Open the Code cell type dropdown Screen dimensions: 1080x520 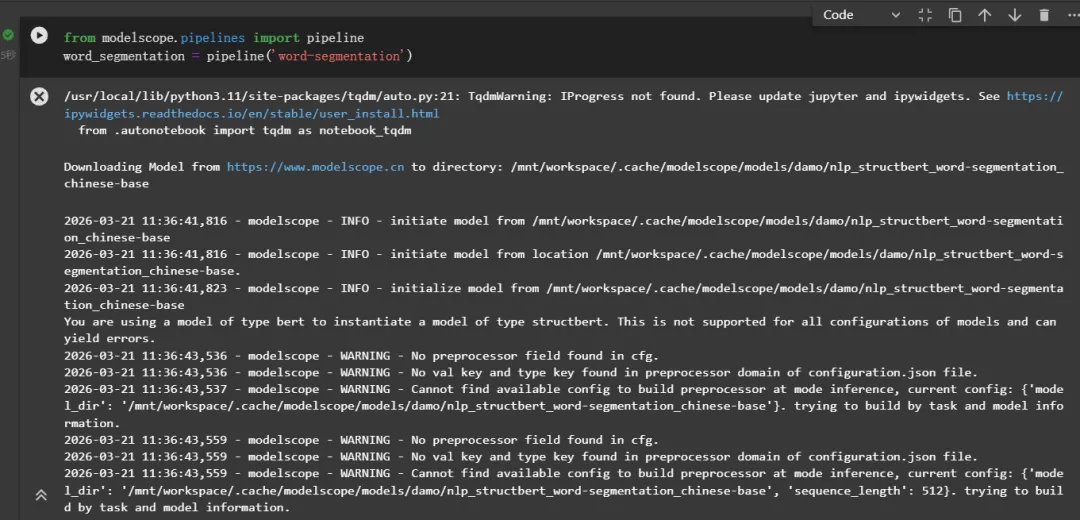click(860, 15)
